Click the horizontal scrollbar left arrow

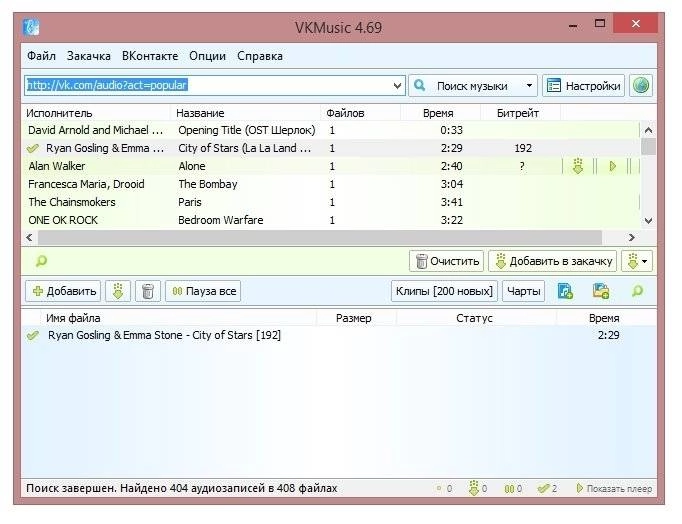click(x=29, y=237)
